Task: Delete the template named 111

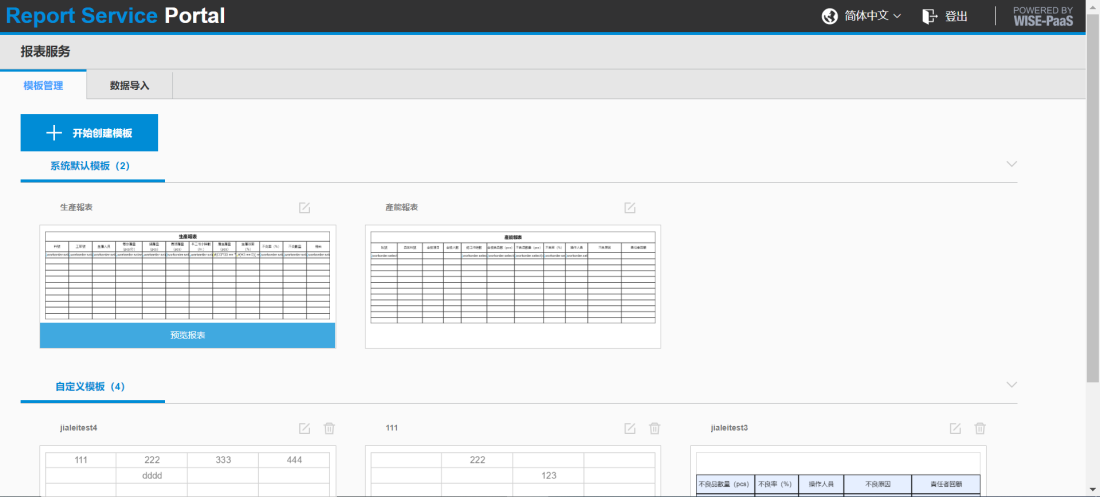Action: point(655,428)
